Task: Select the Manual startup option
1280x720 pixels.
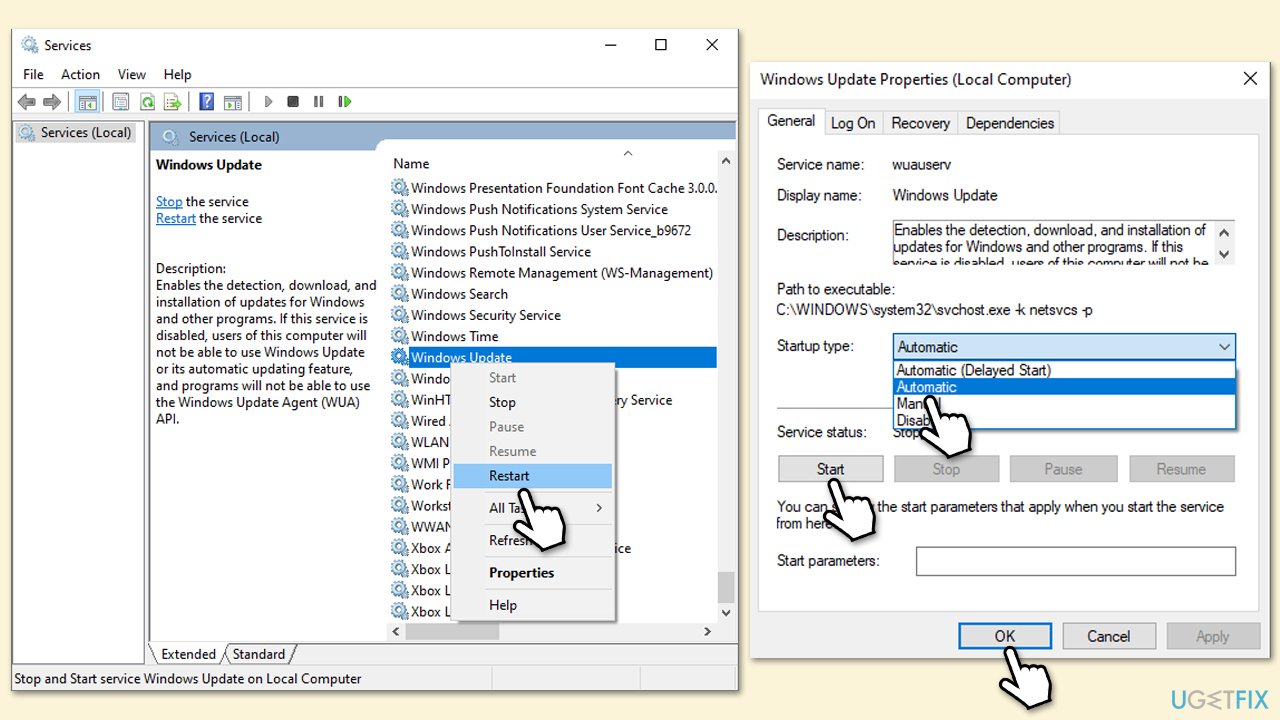Action: [1064, 404]
